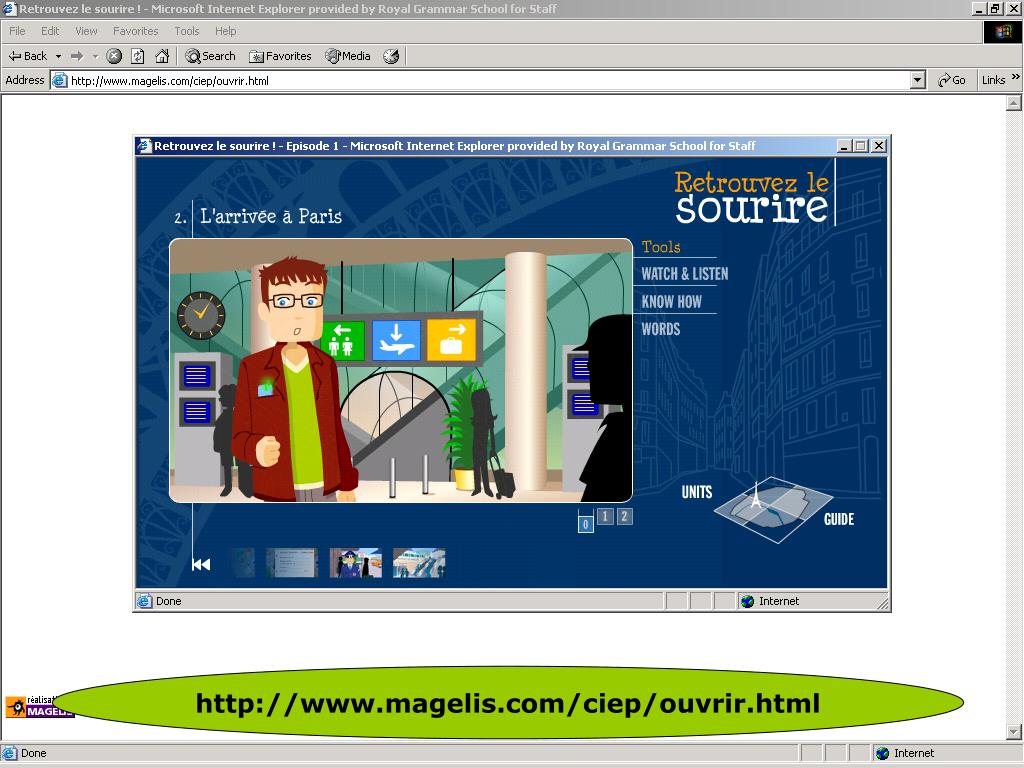Viewport: 1024px width, 768px height.
Task: Click the Back arrow toolbar button
Action: point(27,56)
